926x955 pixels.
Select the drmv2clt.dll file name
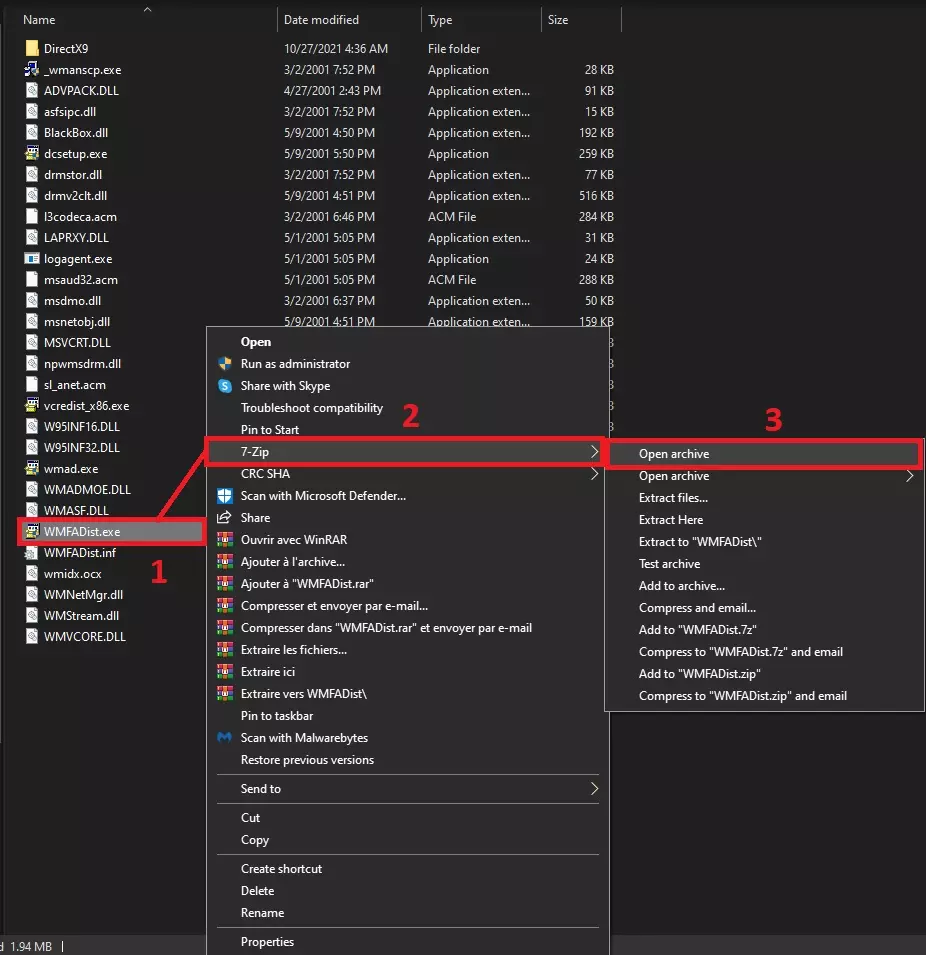(x=75, y=196)
